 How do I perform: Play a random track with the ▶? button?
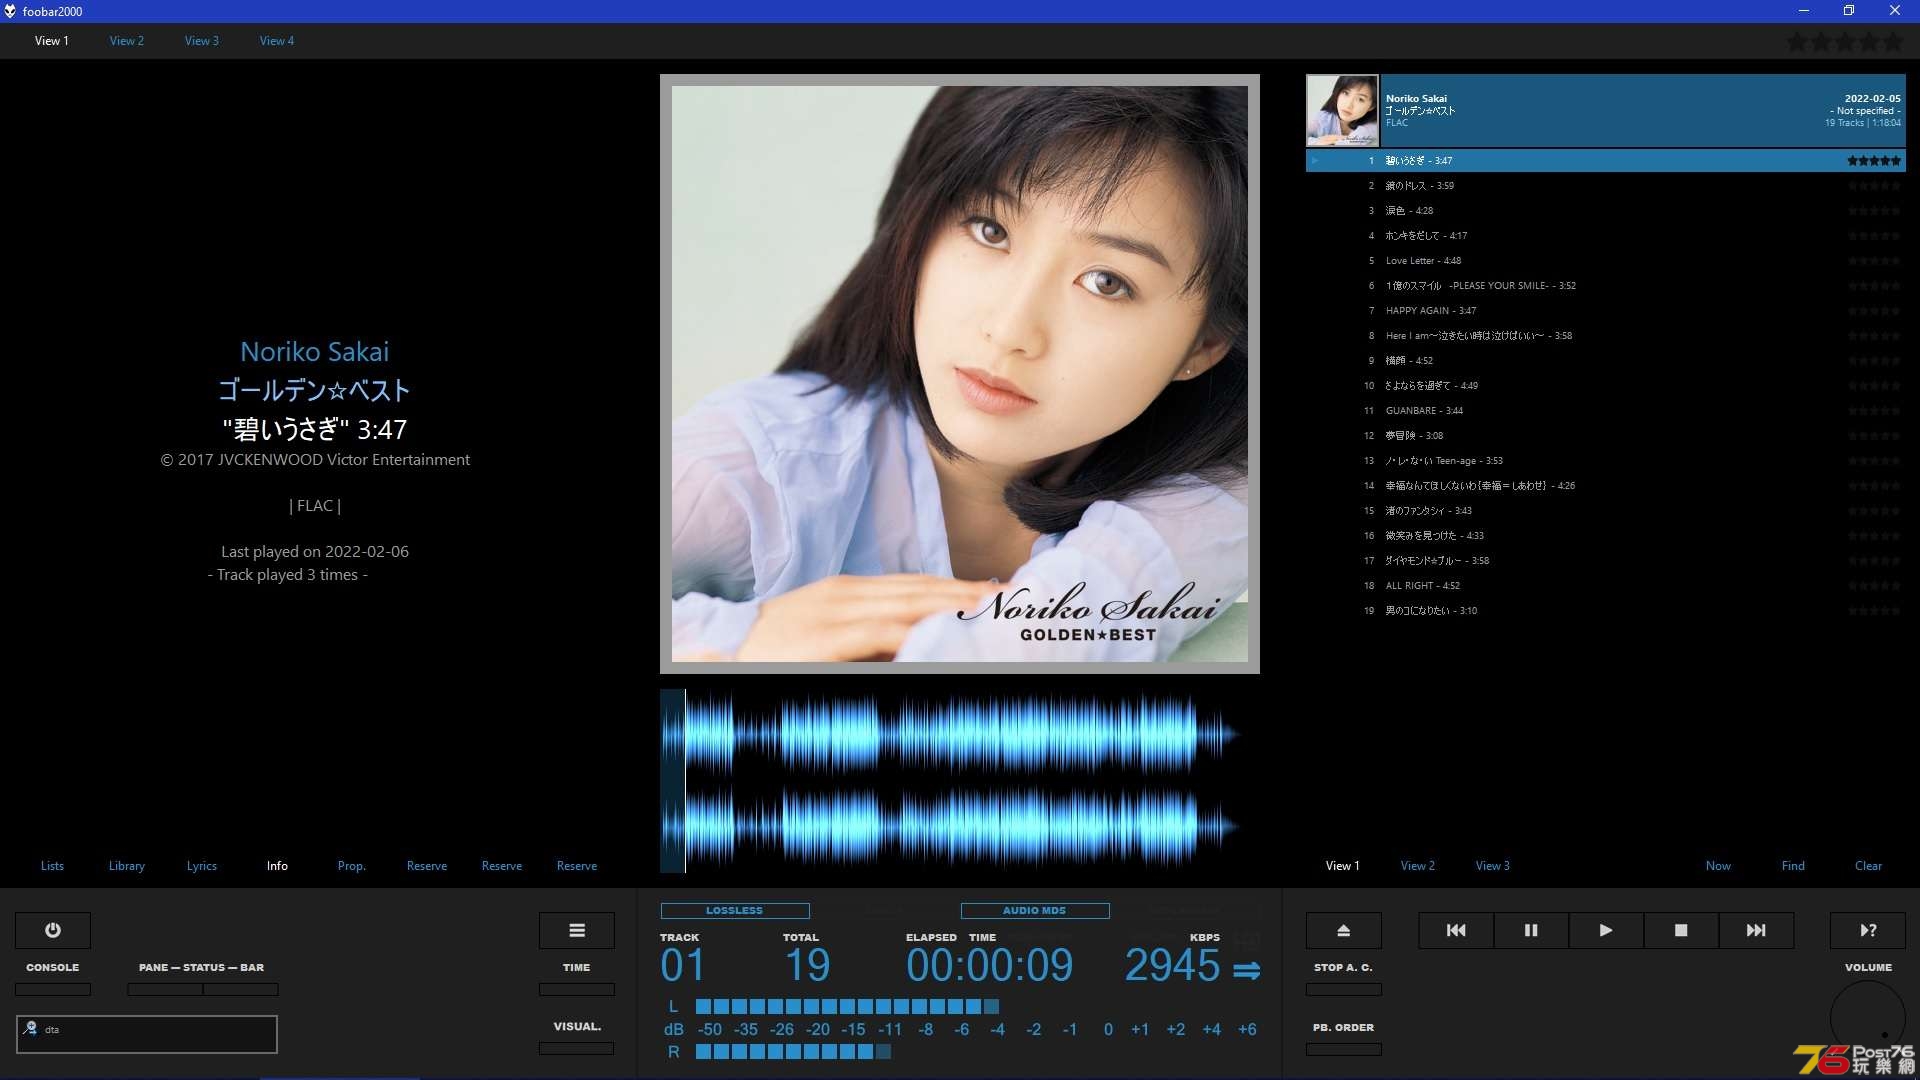click(x=1868, y=930)
